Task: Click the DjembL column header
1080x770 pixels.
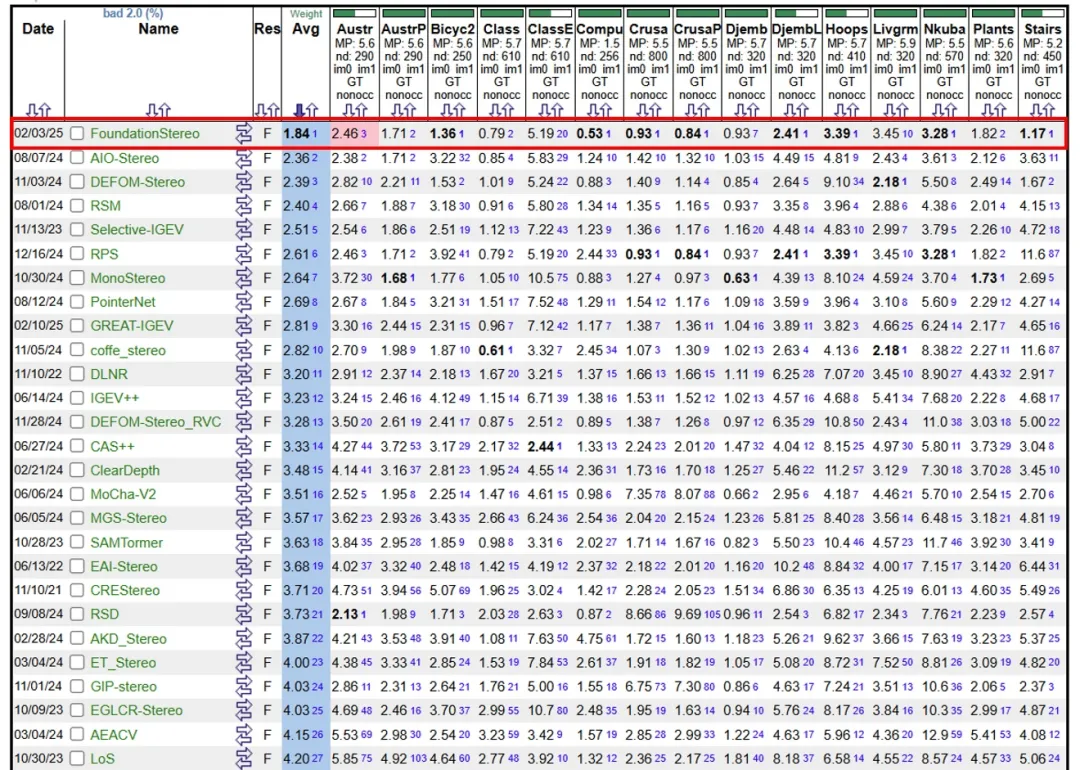Action: [796, 29]
